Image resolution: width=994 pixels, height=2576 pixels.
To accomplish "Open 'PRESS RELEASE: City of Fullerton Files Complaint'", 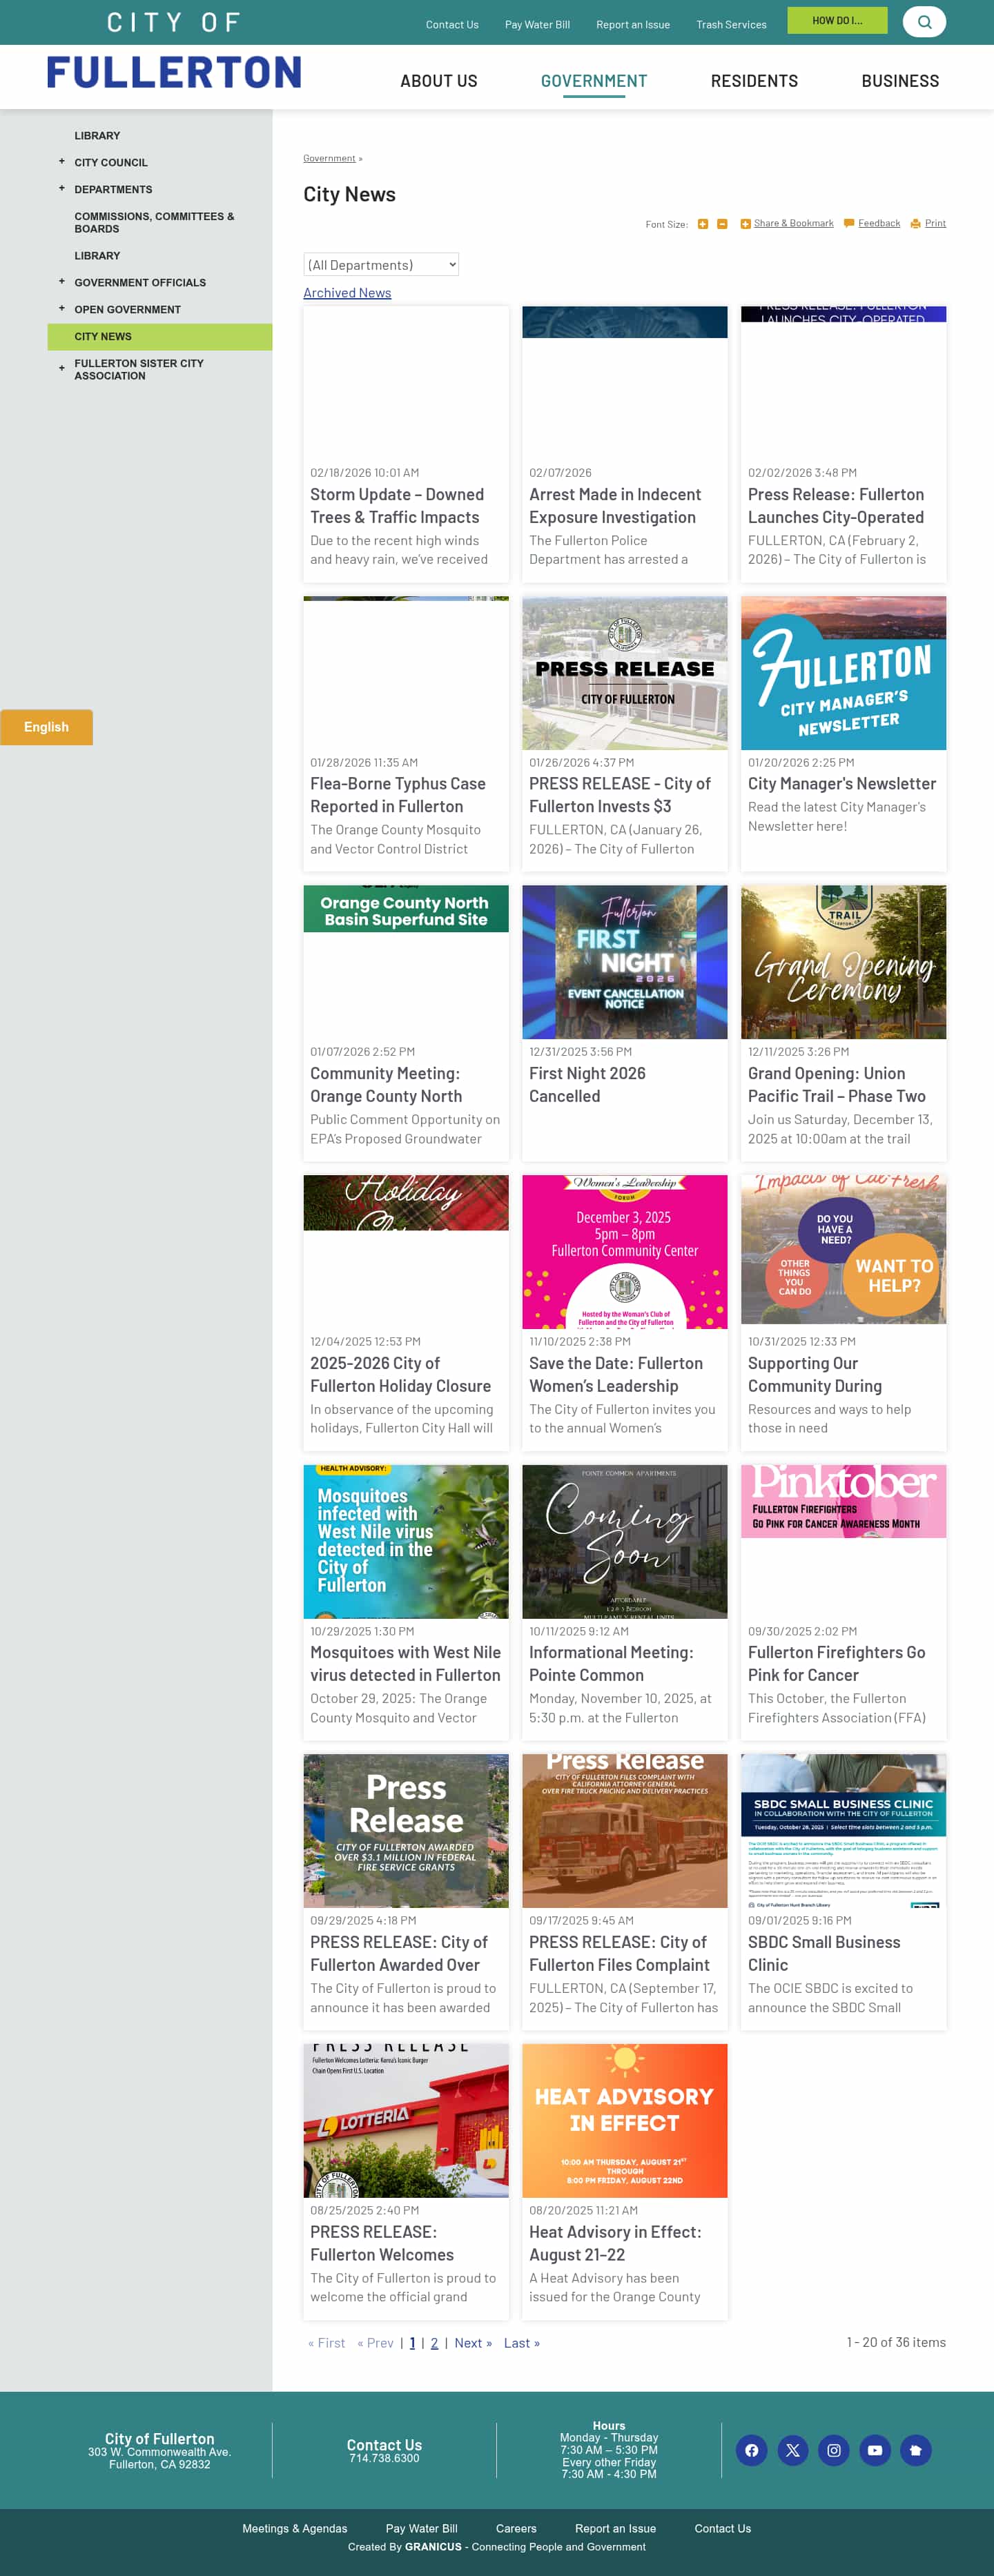I will 619,1954.
